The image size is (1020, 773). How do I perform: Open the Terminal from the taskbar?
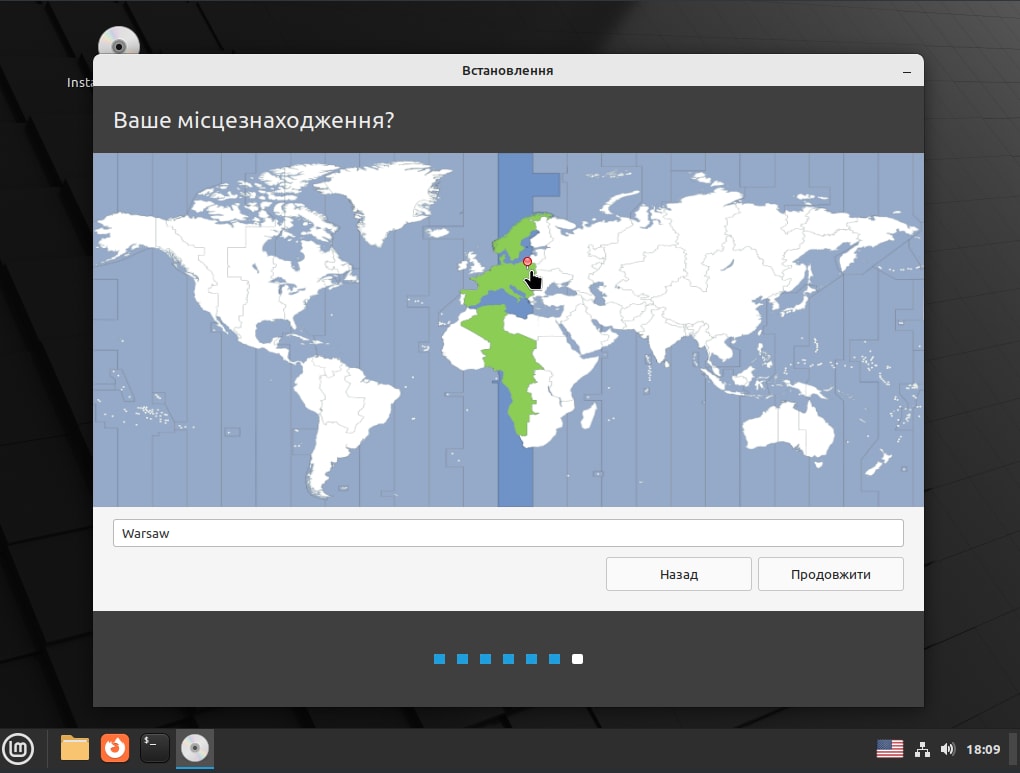click(155, 748)
